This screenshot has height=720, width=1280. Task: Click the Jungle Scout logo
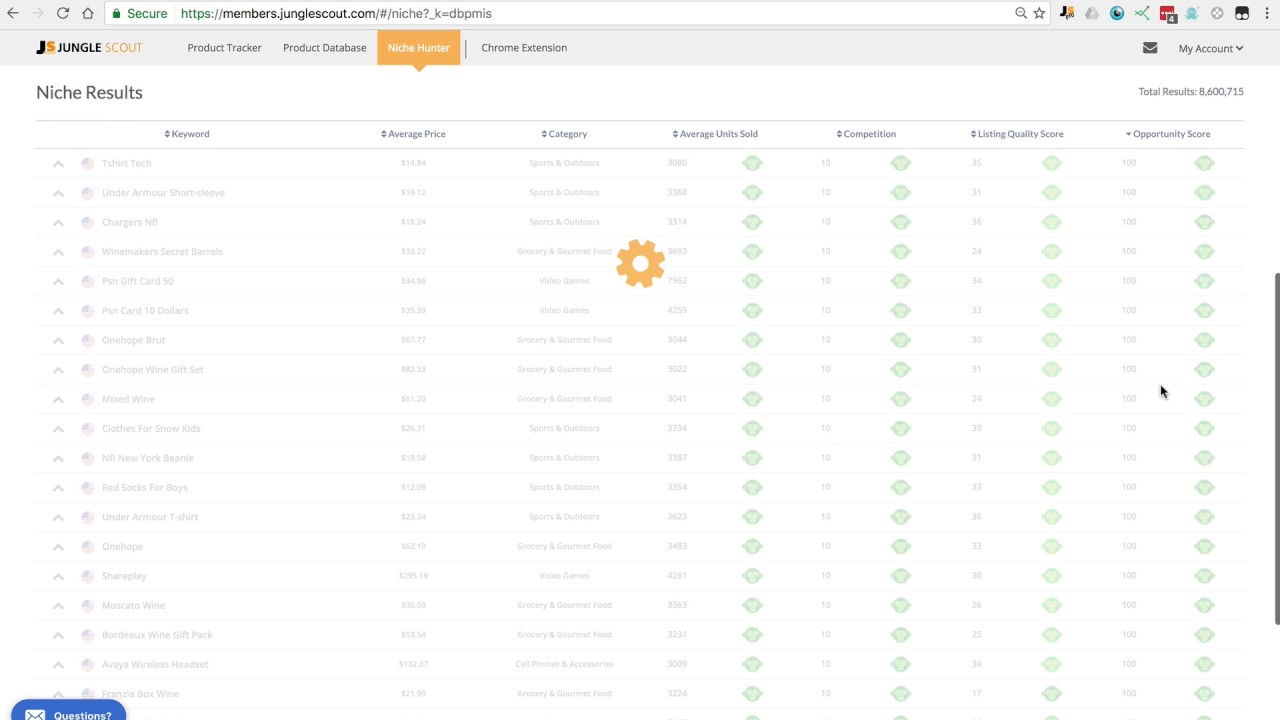coord(89,47)
